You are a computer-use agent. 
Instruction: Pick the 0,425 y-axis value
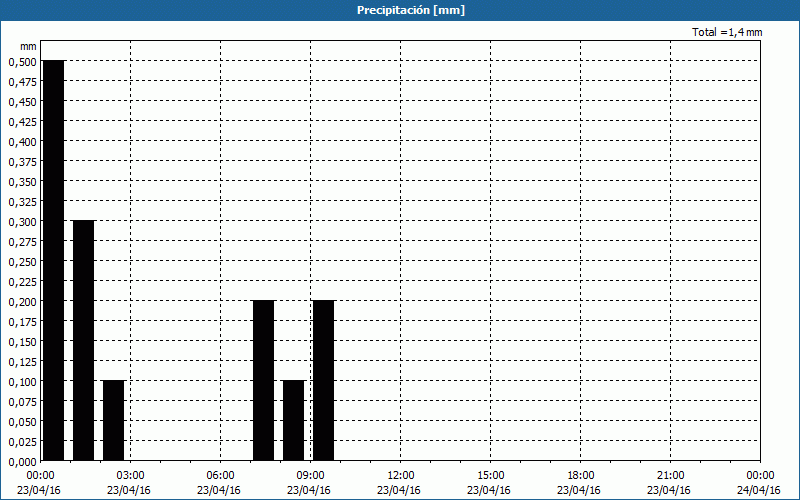pyautogui.click(x=22, y=122)
